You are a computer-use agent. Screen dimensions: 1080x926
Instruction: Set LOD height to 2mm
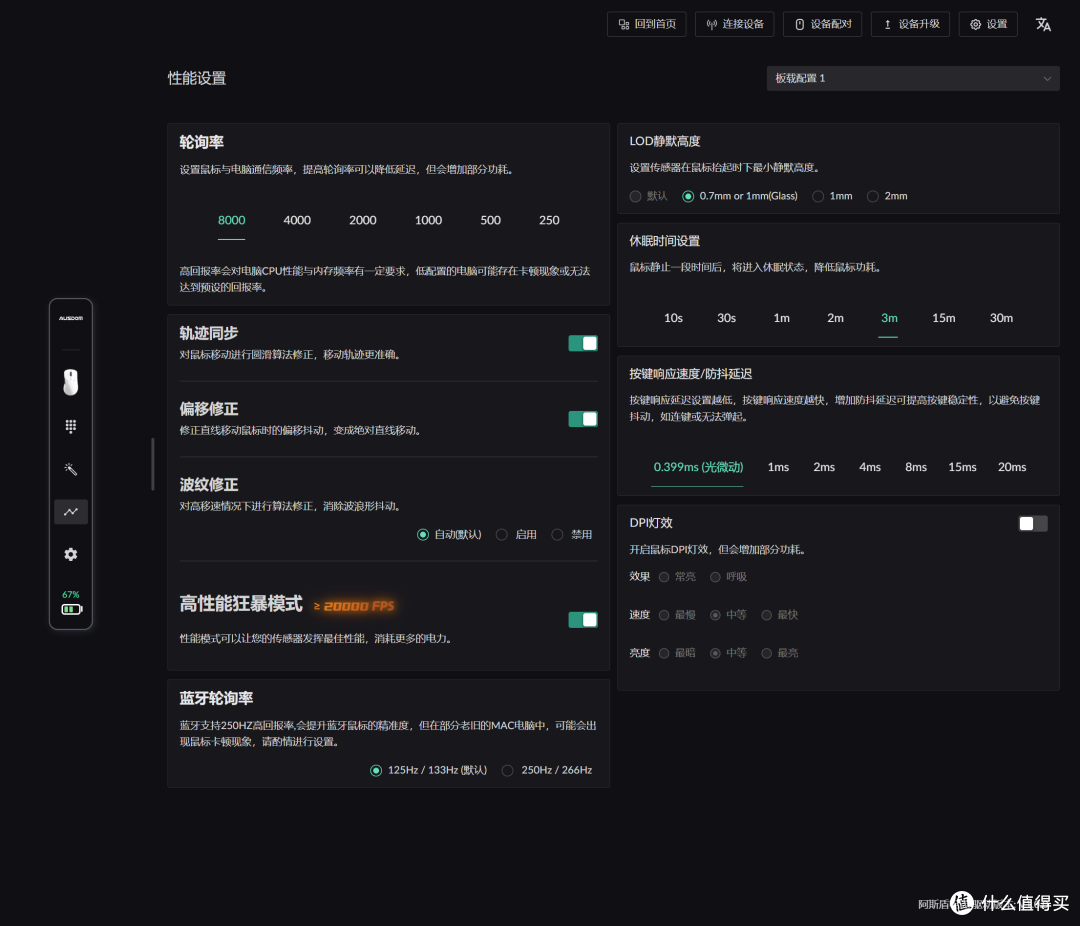pos(887,196)
